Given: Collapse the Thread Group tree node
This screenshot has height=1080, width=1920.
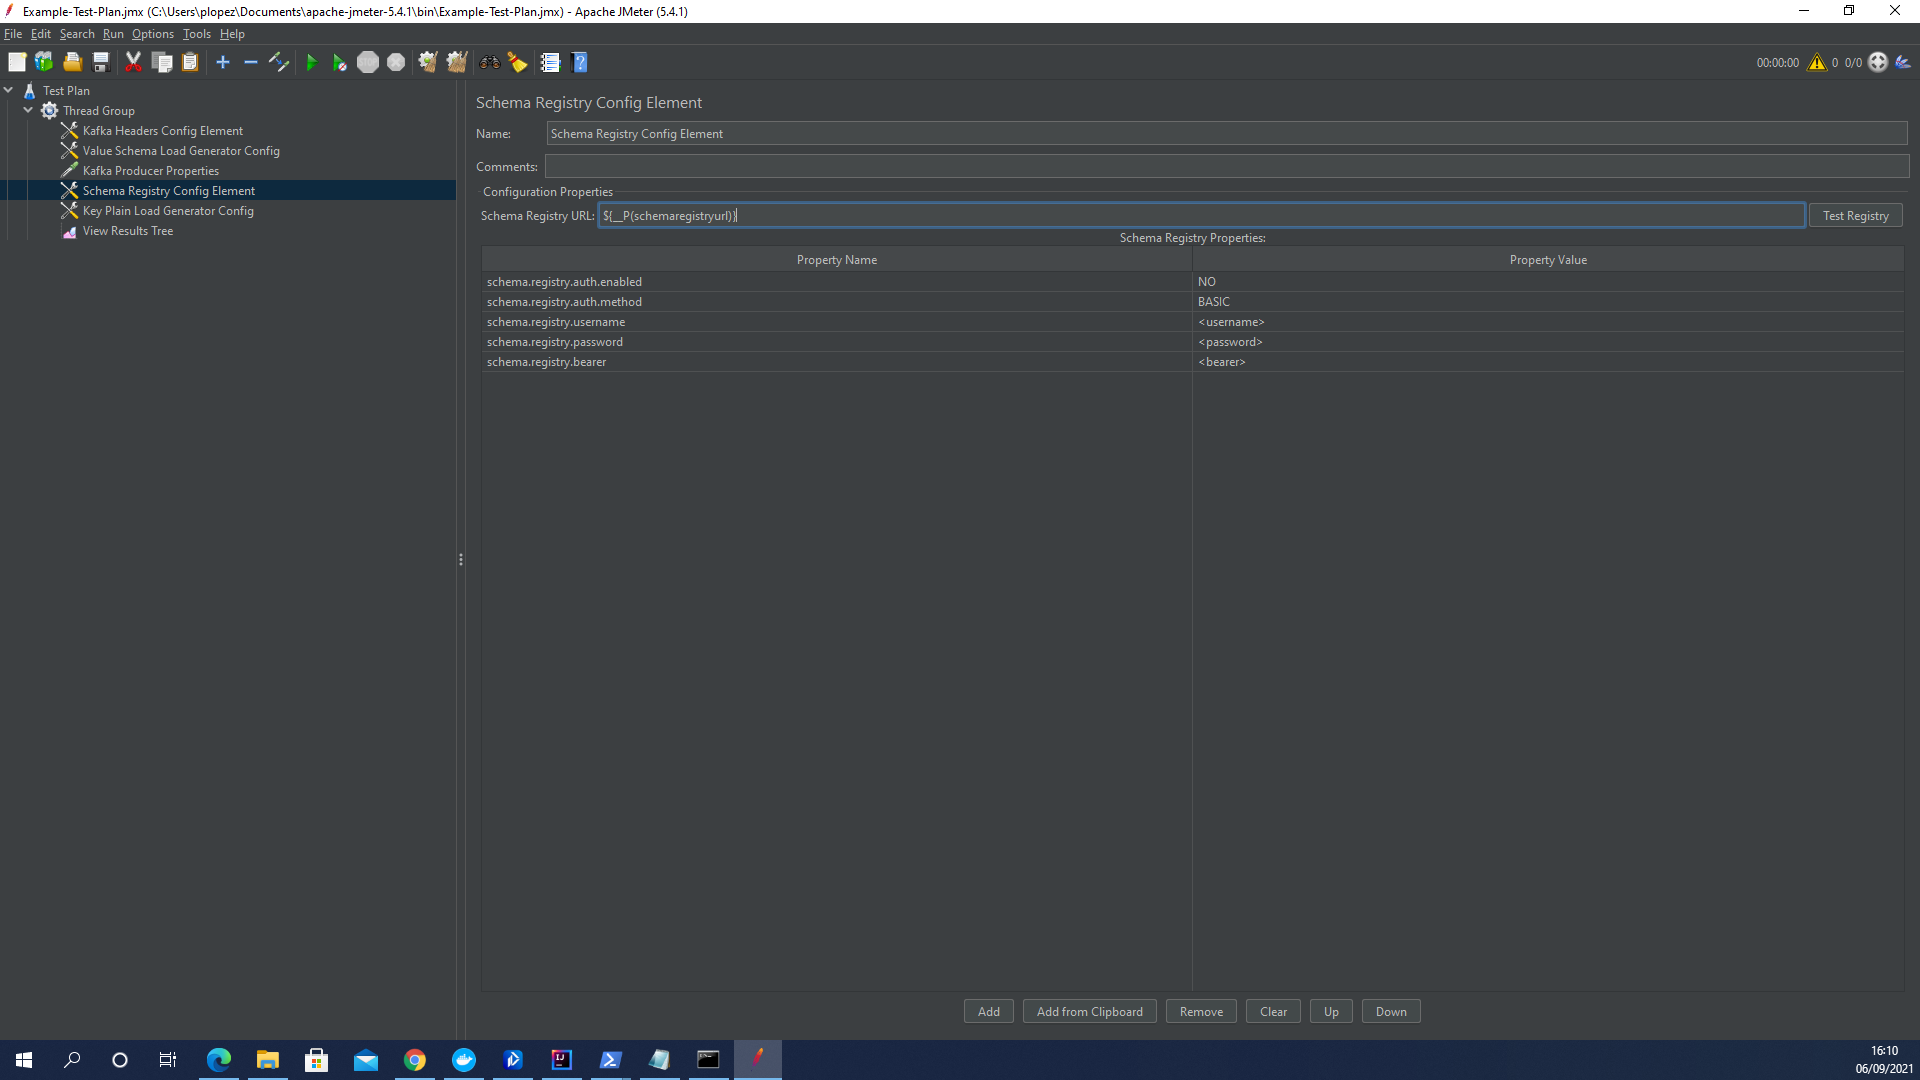Looking at the screenshot, I should (x=28, y=110).
